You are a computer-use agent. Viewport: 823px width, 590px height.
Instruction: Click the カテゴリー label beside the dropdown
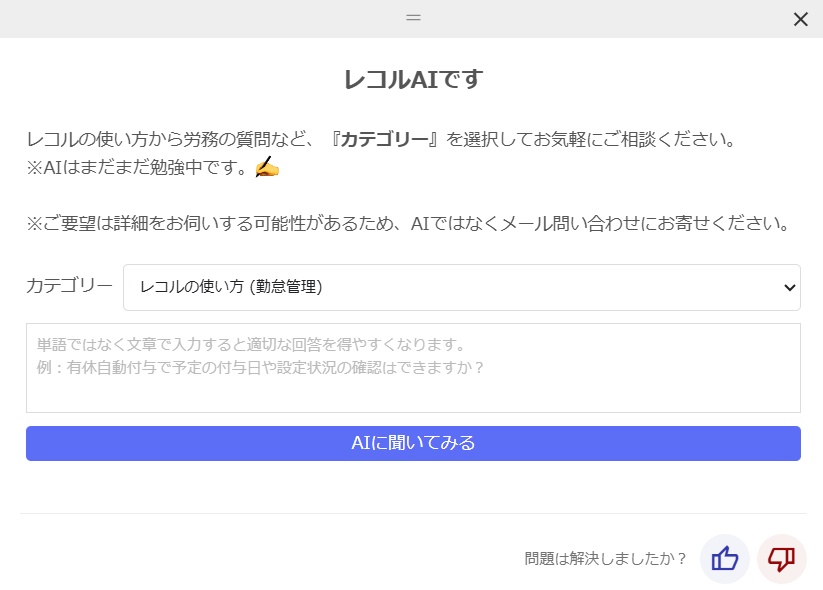[x=69, y=286]
